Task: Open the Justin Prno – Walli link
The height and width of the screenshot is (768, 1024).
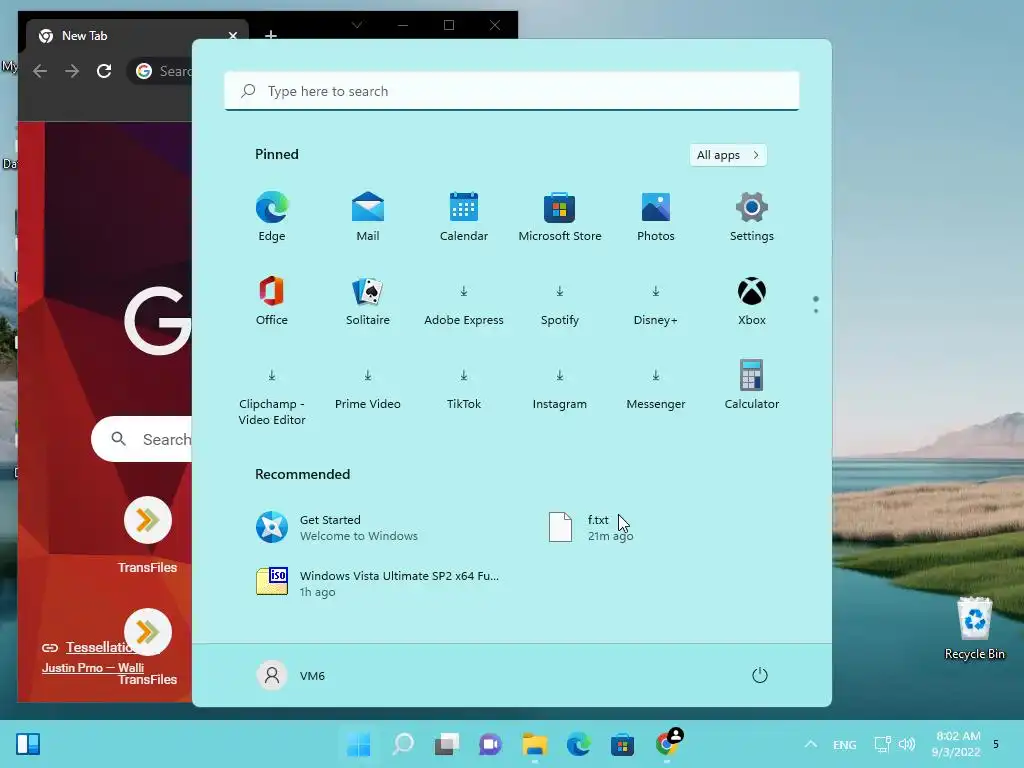Action: pos(93,667)
